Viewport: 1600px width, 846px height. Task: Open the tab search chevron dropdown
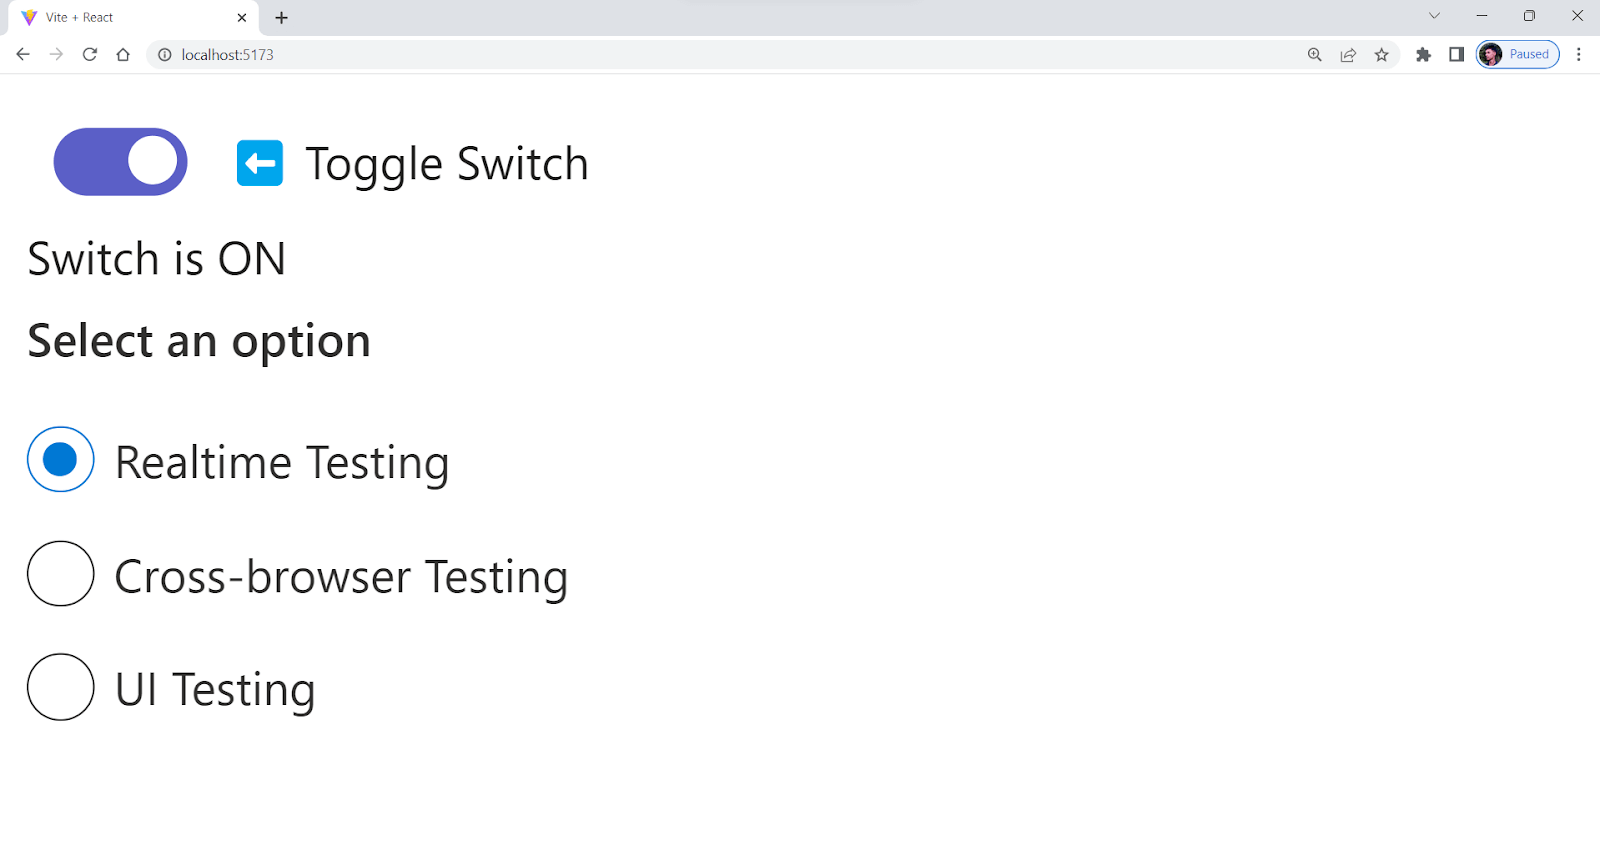1434,16
